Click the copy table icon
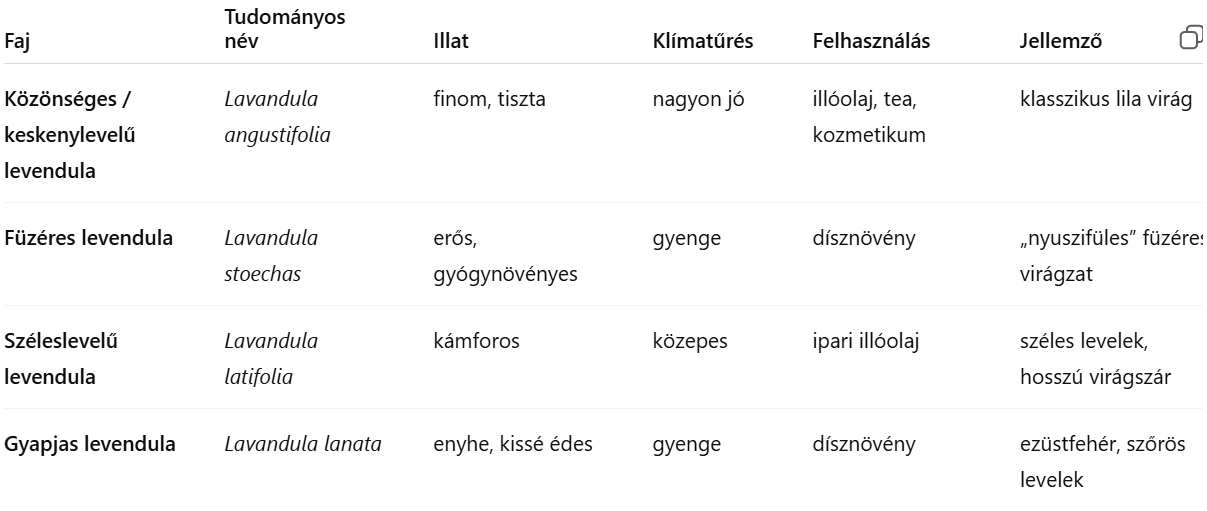The image size is (1207, 511). point(1191,38)
